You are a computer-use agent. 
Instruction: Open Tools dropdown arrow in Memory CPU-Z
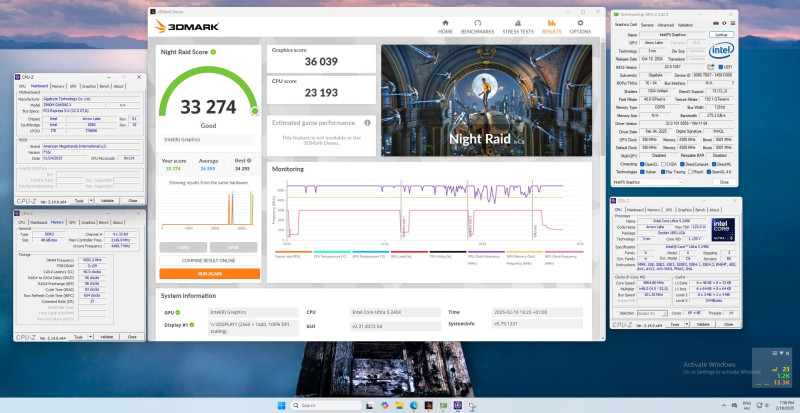click(x=91, y=337)
